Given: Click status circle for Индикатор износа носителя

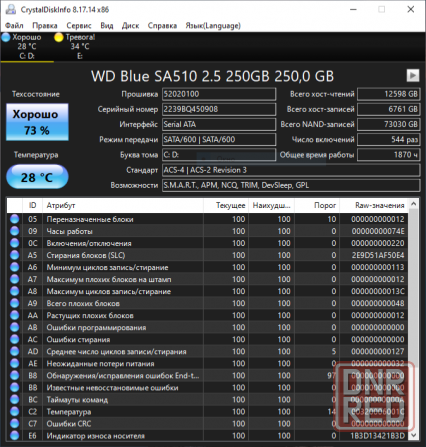Looking at the screenshot, I should (14, 435).
